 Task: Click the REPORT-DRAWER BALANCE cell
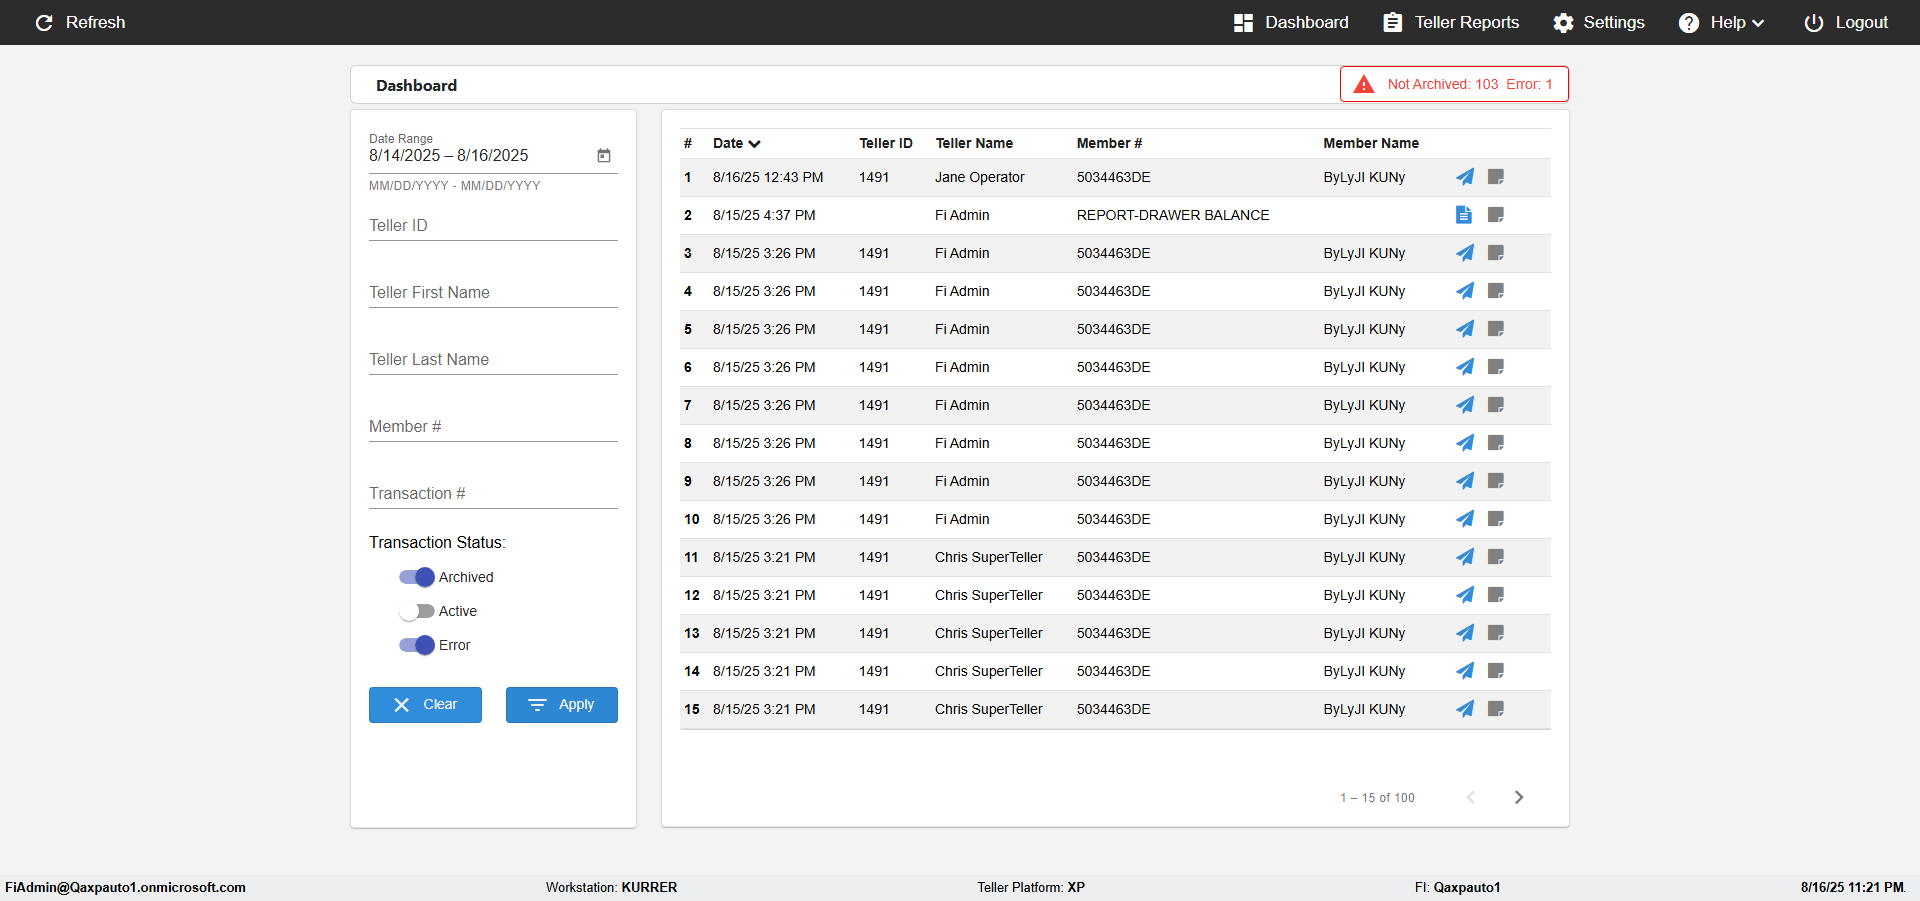(x=1173, y=215)
